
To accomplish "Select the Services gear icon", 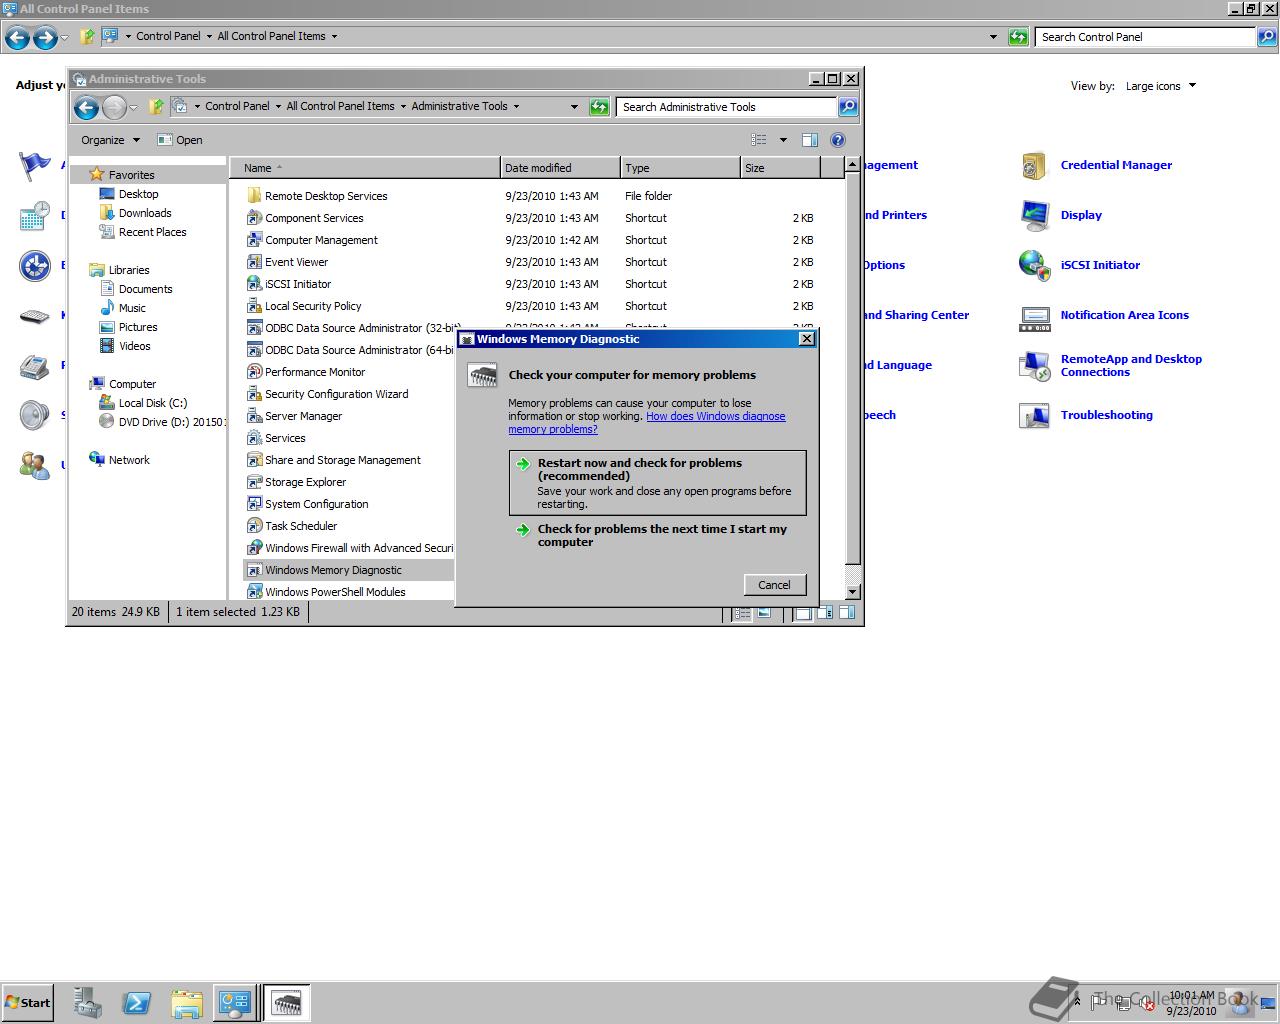I will [x=254, y=438].
